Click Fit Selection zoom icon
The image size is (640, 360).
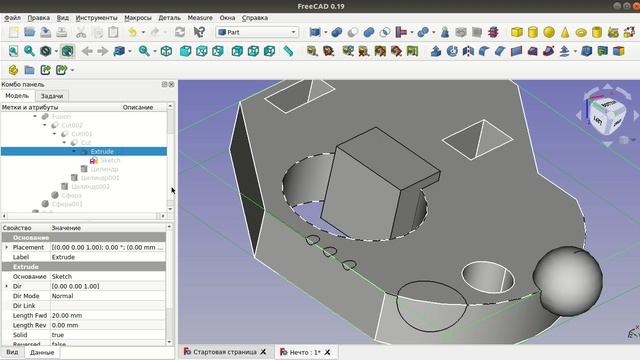(29, 51)
